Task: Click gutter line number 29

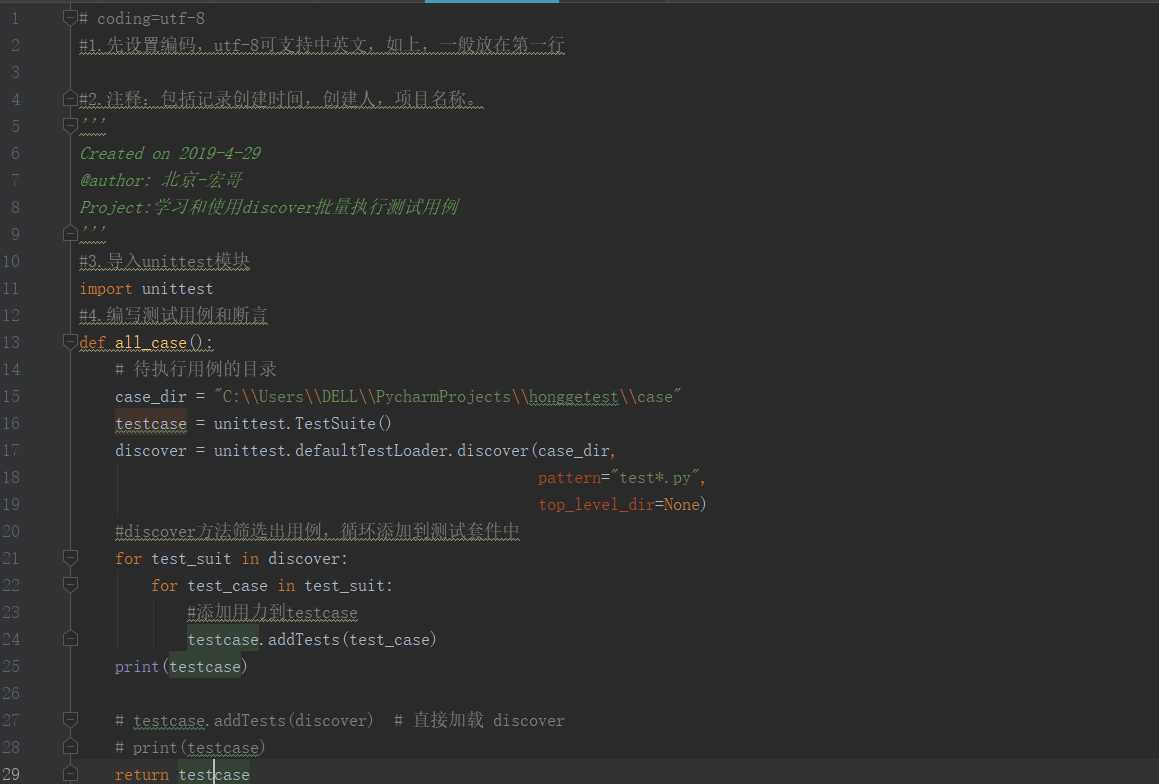Action: (11, 774)
